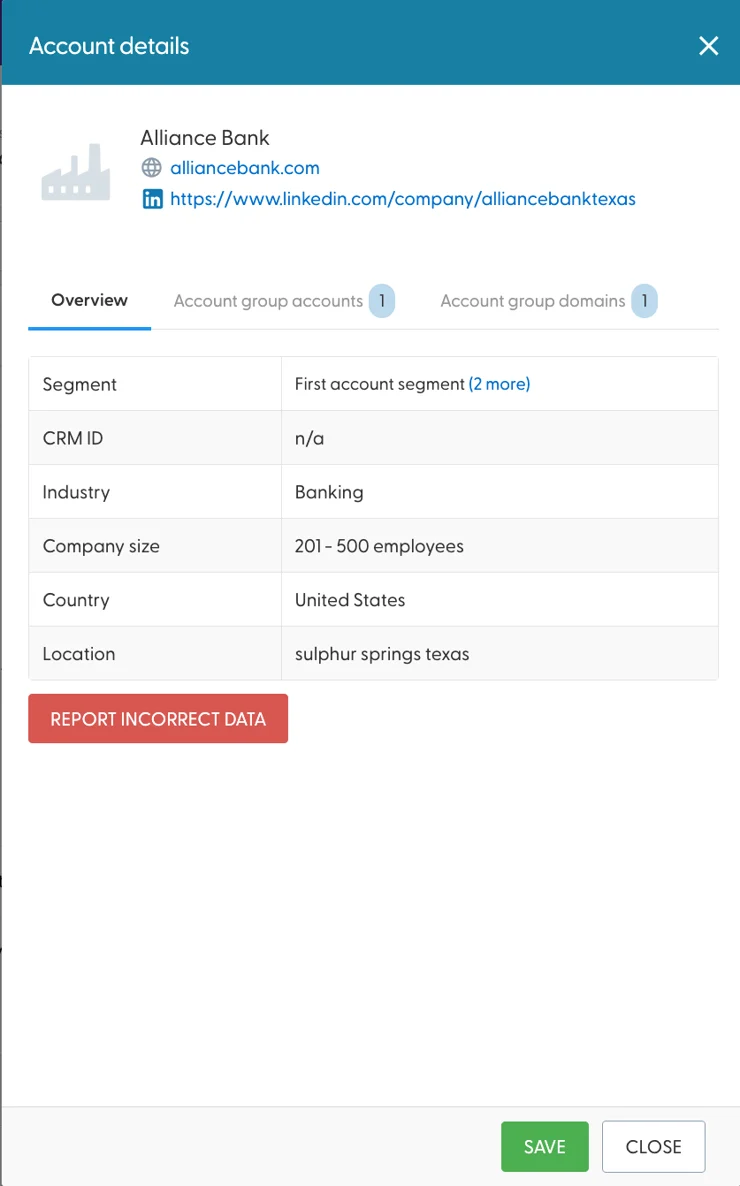740x1186 pixels.
Task: Open the alliancebank.com website link
Action: 244,168
